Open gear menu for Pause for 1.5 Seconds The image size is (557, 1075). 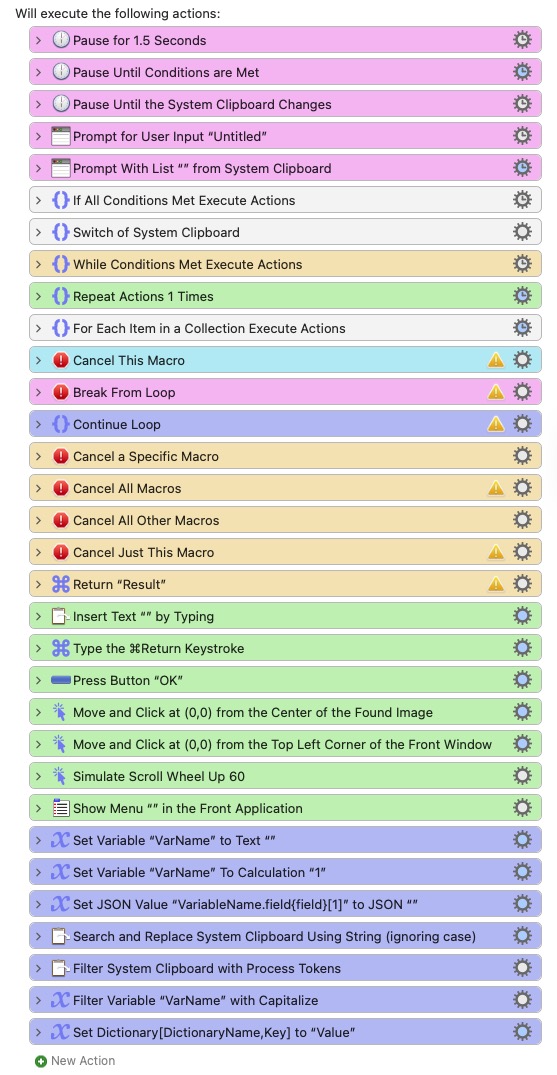pyautogui.click(x=522, y=40)
